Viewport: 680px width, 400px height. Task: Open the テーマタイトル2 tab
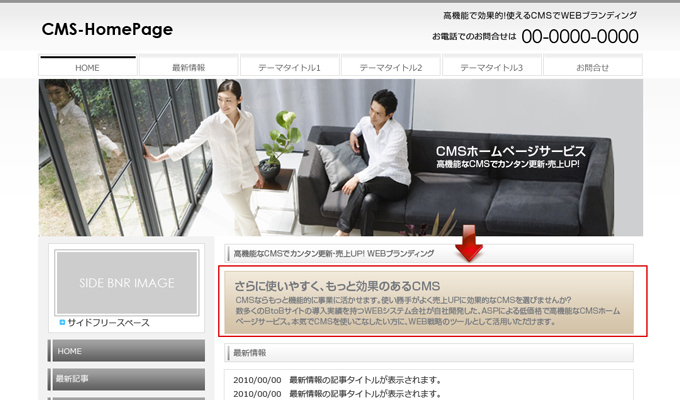pos(390,67)
